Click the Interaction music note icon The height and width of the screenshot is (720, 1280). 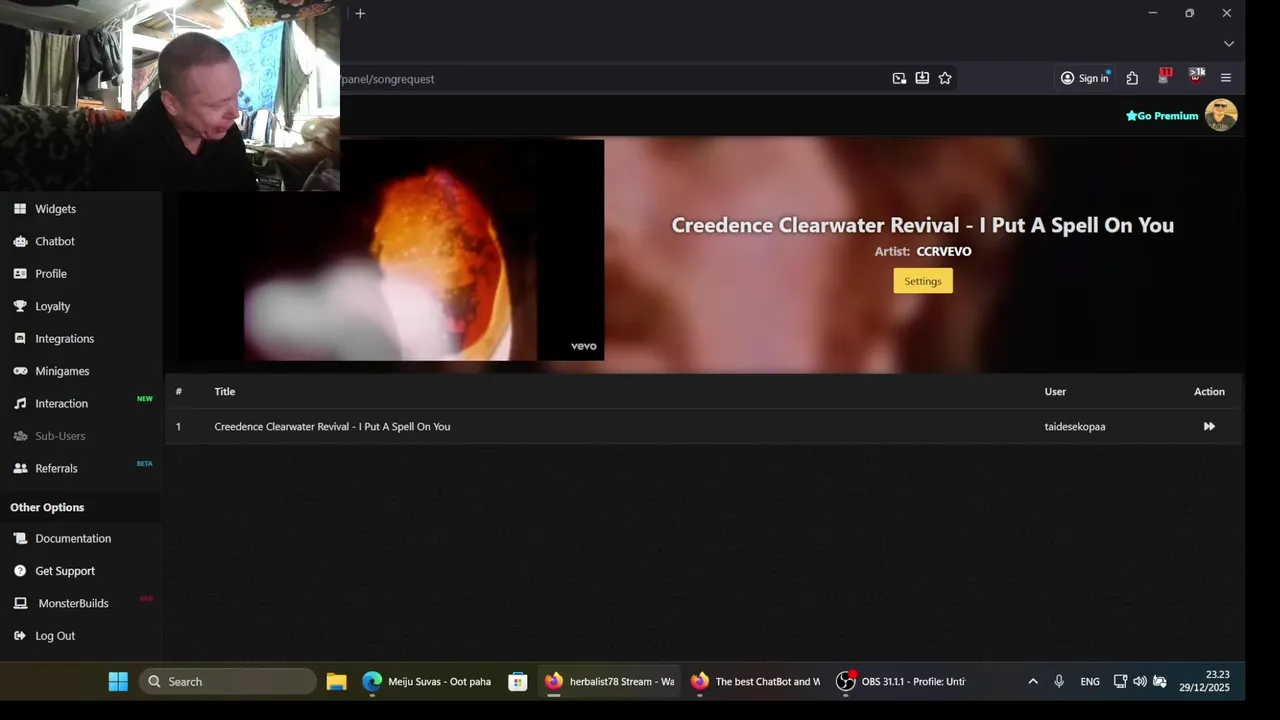point(20,404)
